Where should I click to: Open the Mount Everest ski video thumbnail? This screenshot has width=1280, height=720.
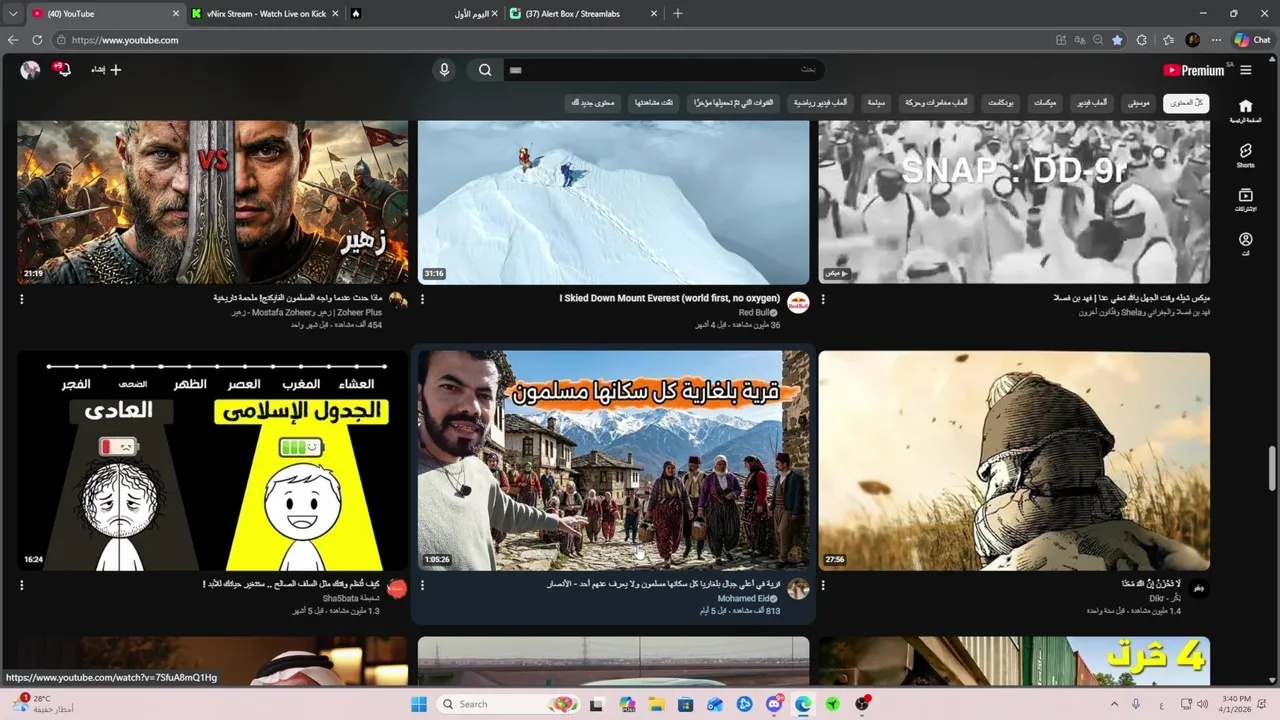pyautogui.click(x=613, y=203)
